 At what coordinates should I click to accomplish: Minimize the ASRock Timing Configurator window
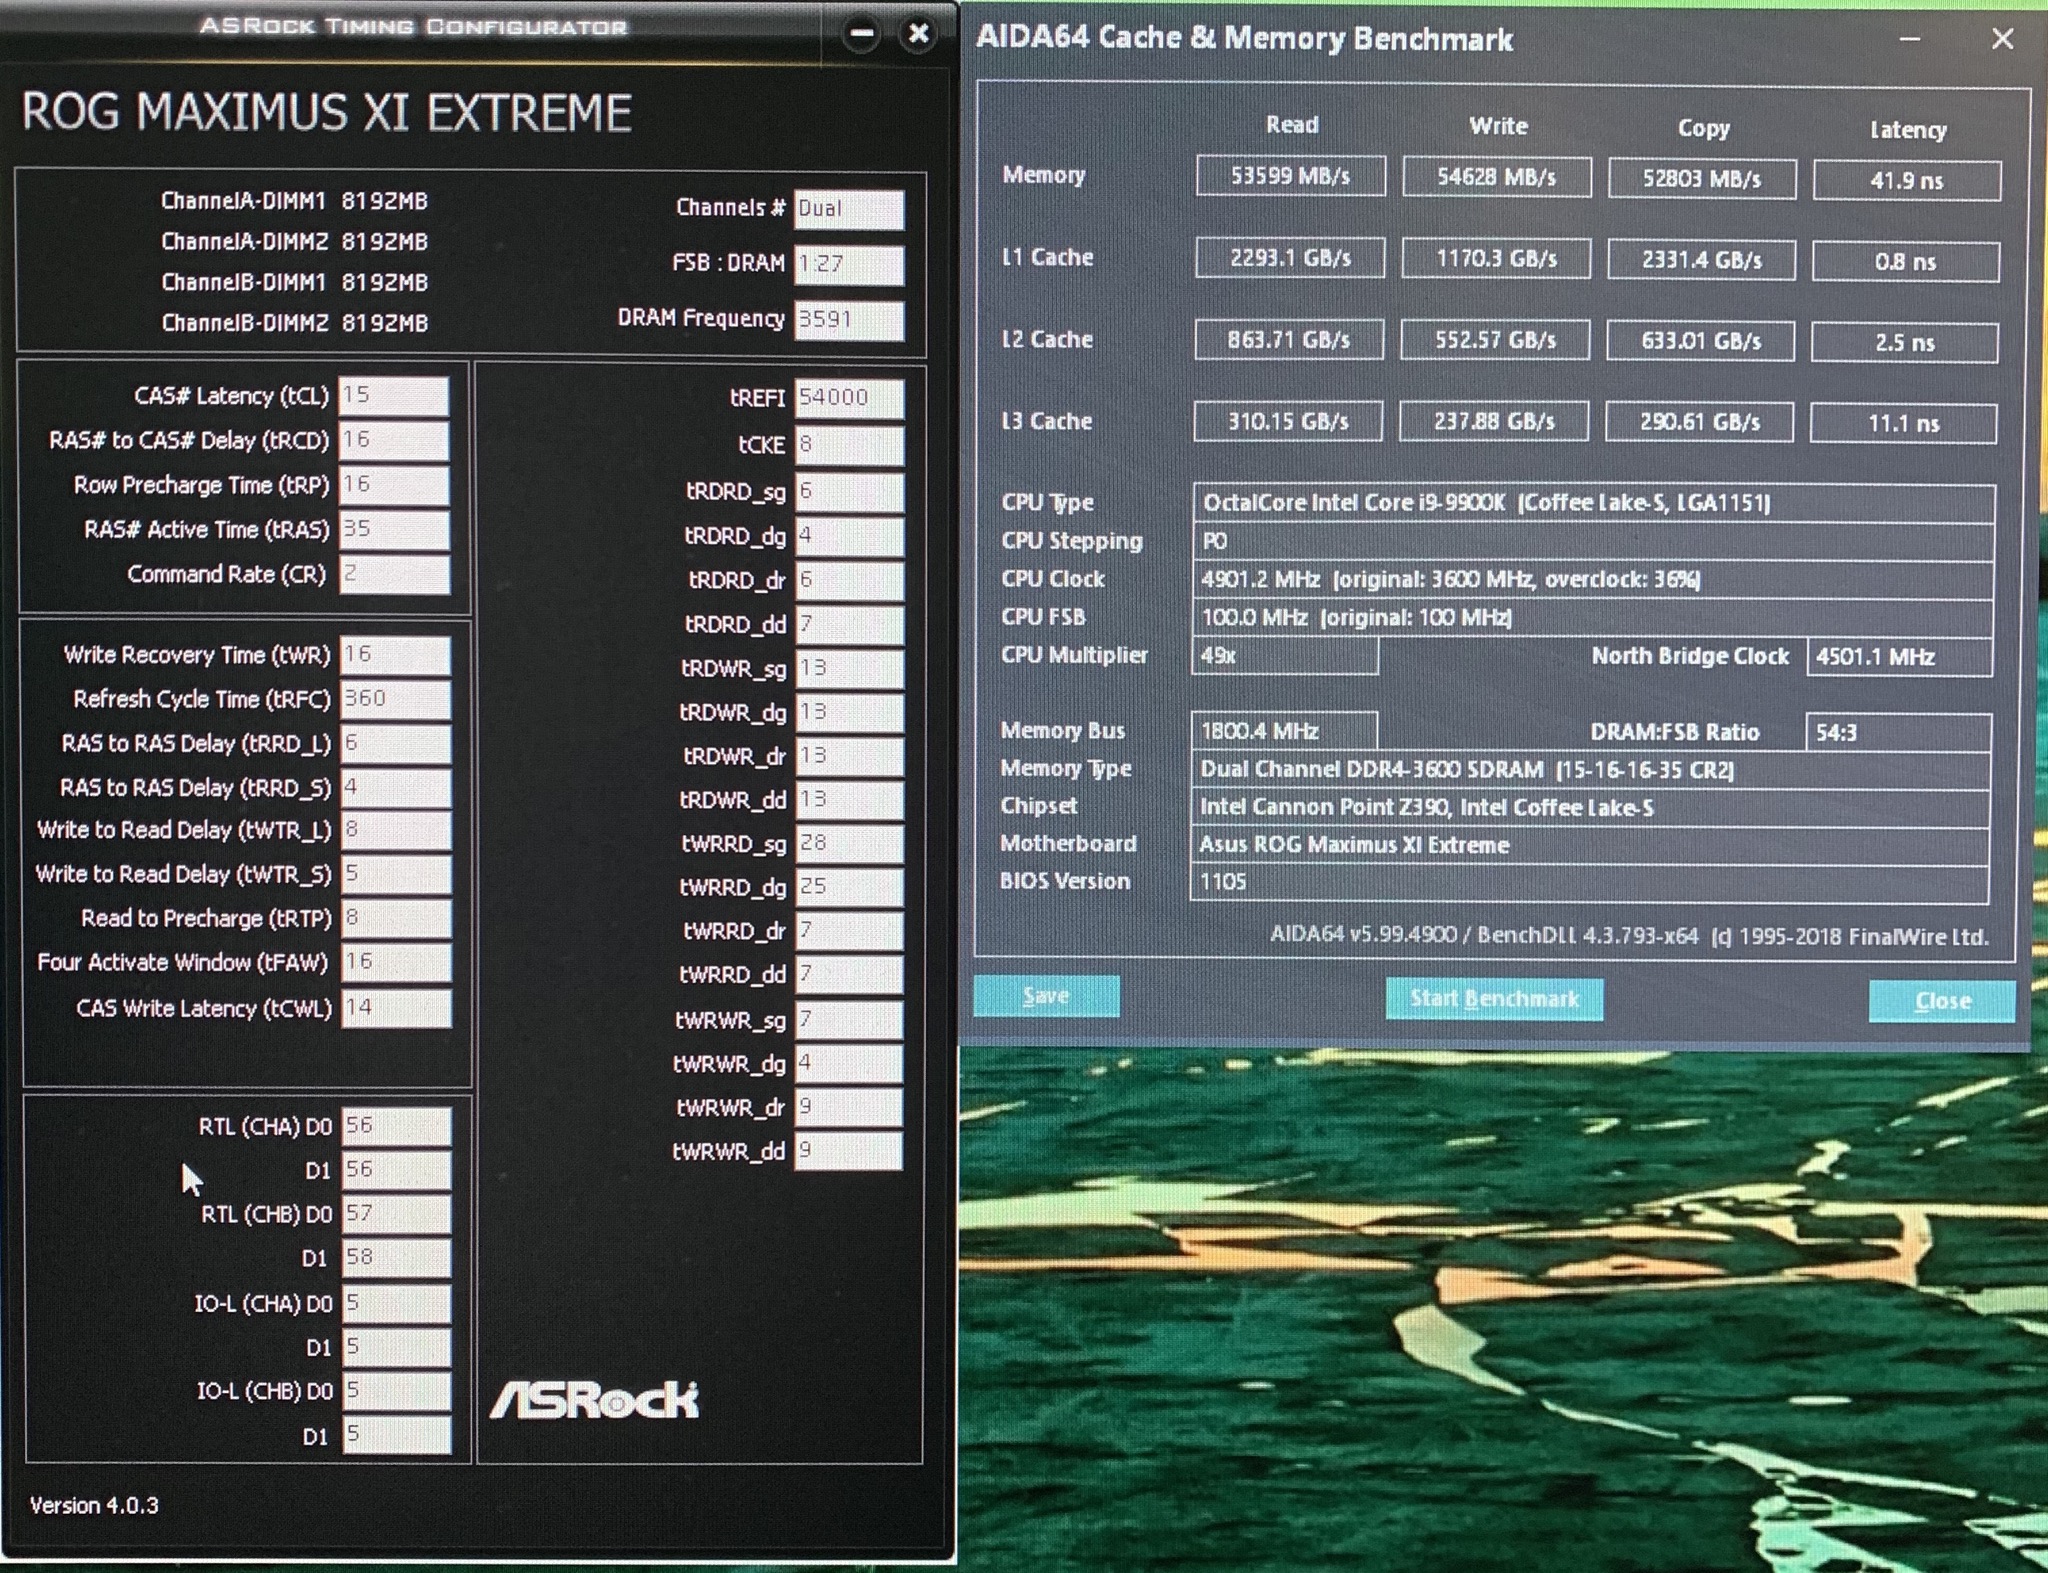click(x=861, y=34)
